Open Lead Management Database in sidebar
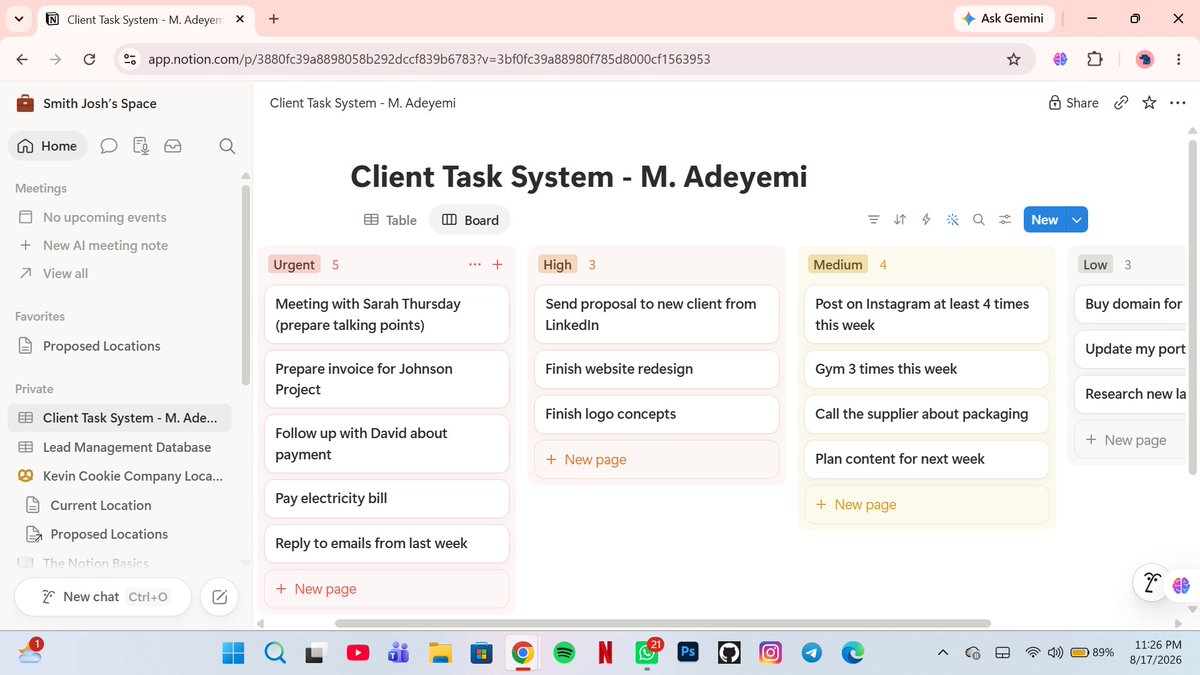Image resolution: width=1200 pixels, height=675 pixels. click(x=119, y=447)
